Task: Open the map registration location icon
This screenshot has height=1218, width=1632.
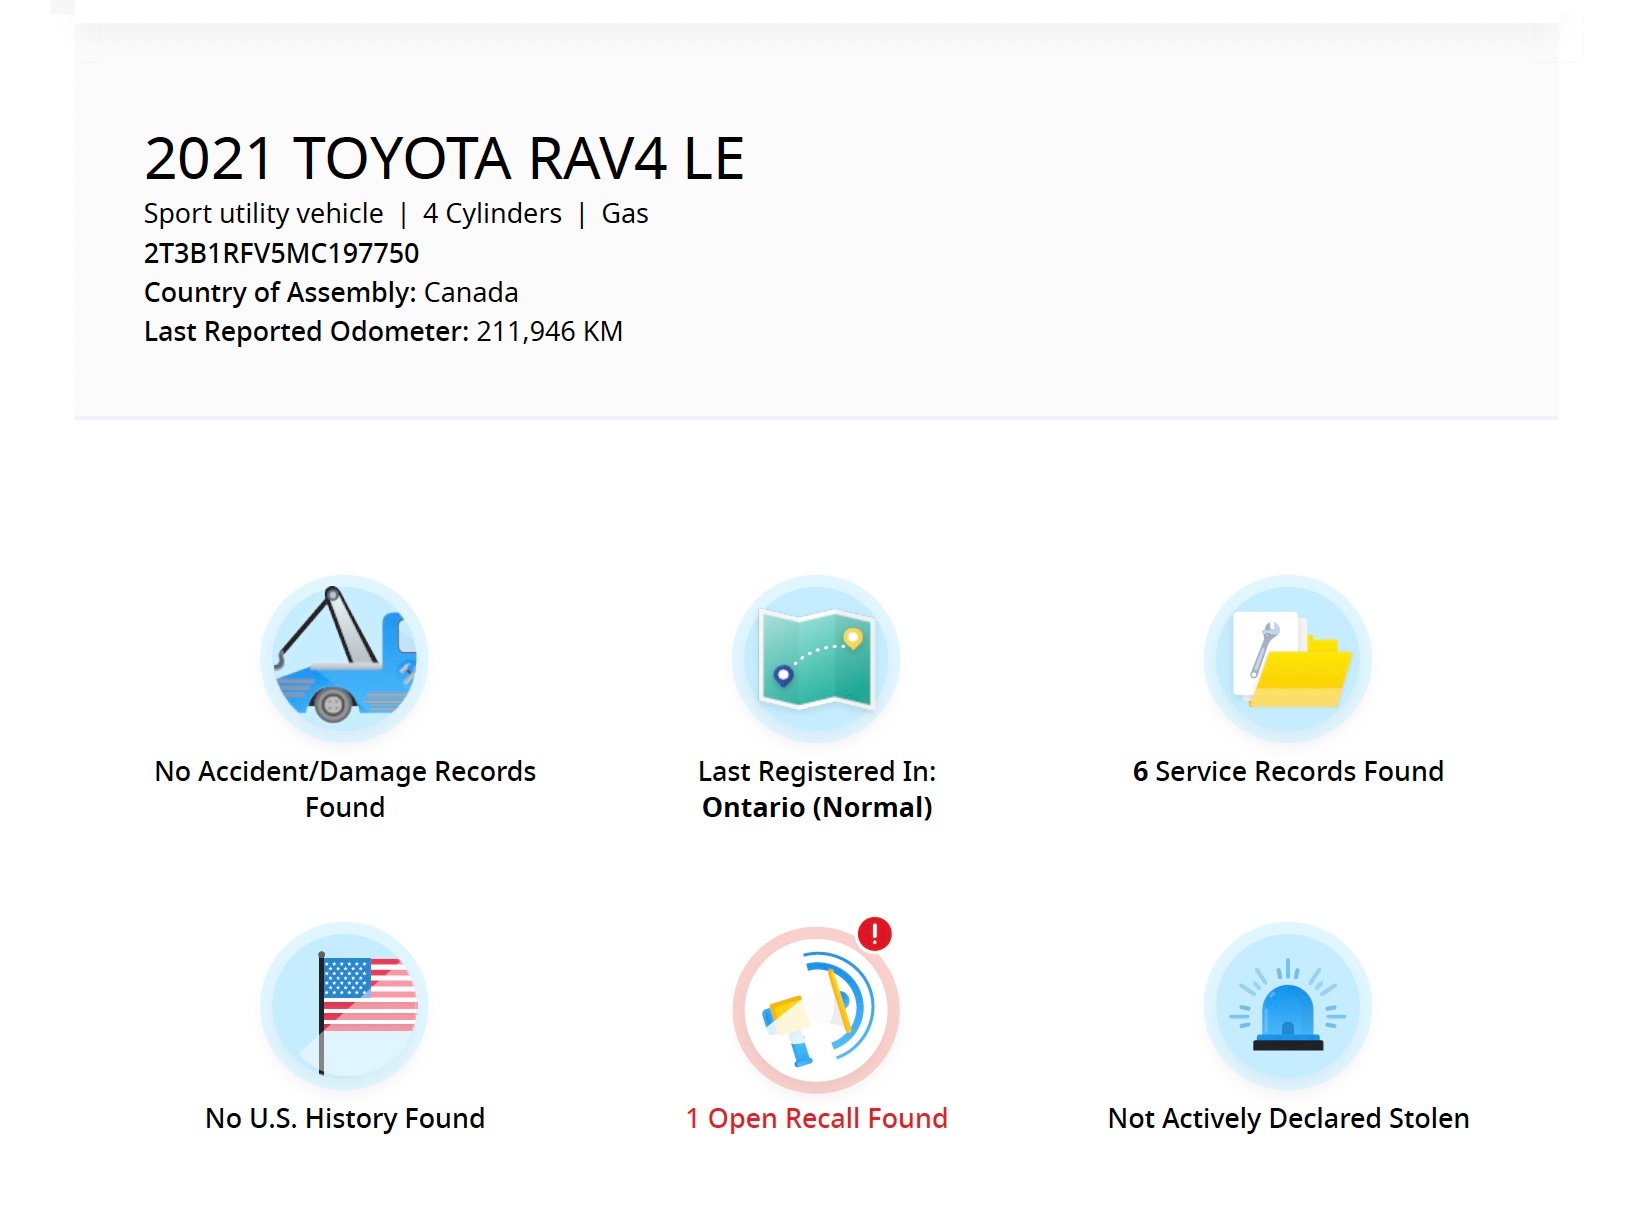Action: [x=816, y=659]
